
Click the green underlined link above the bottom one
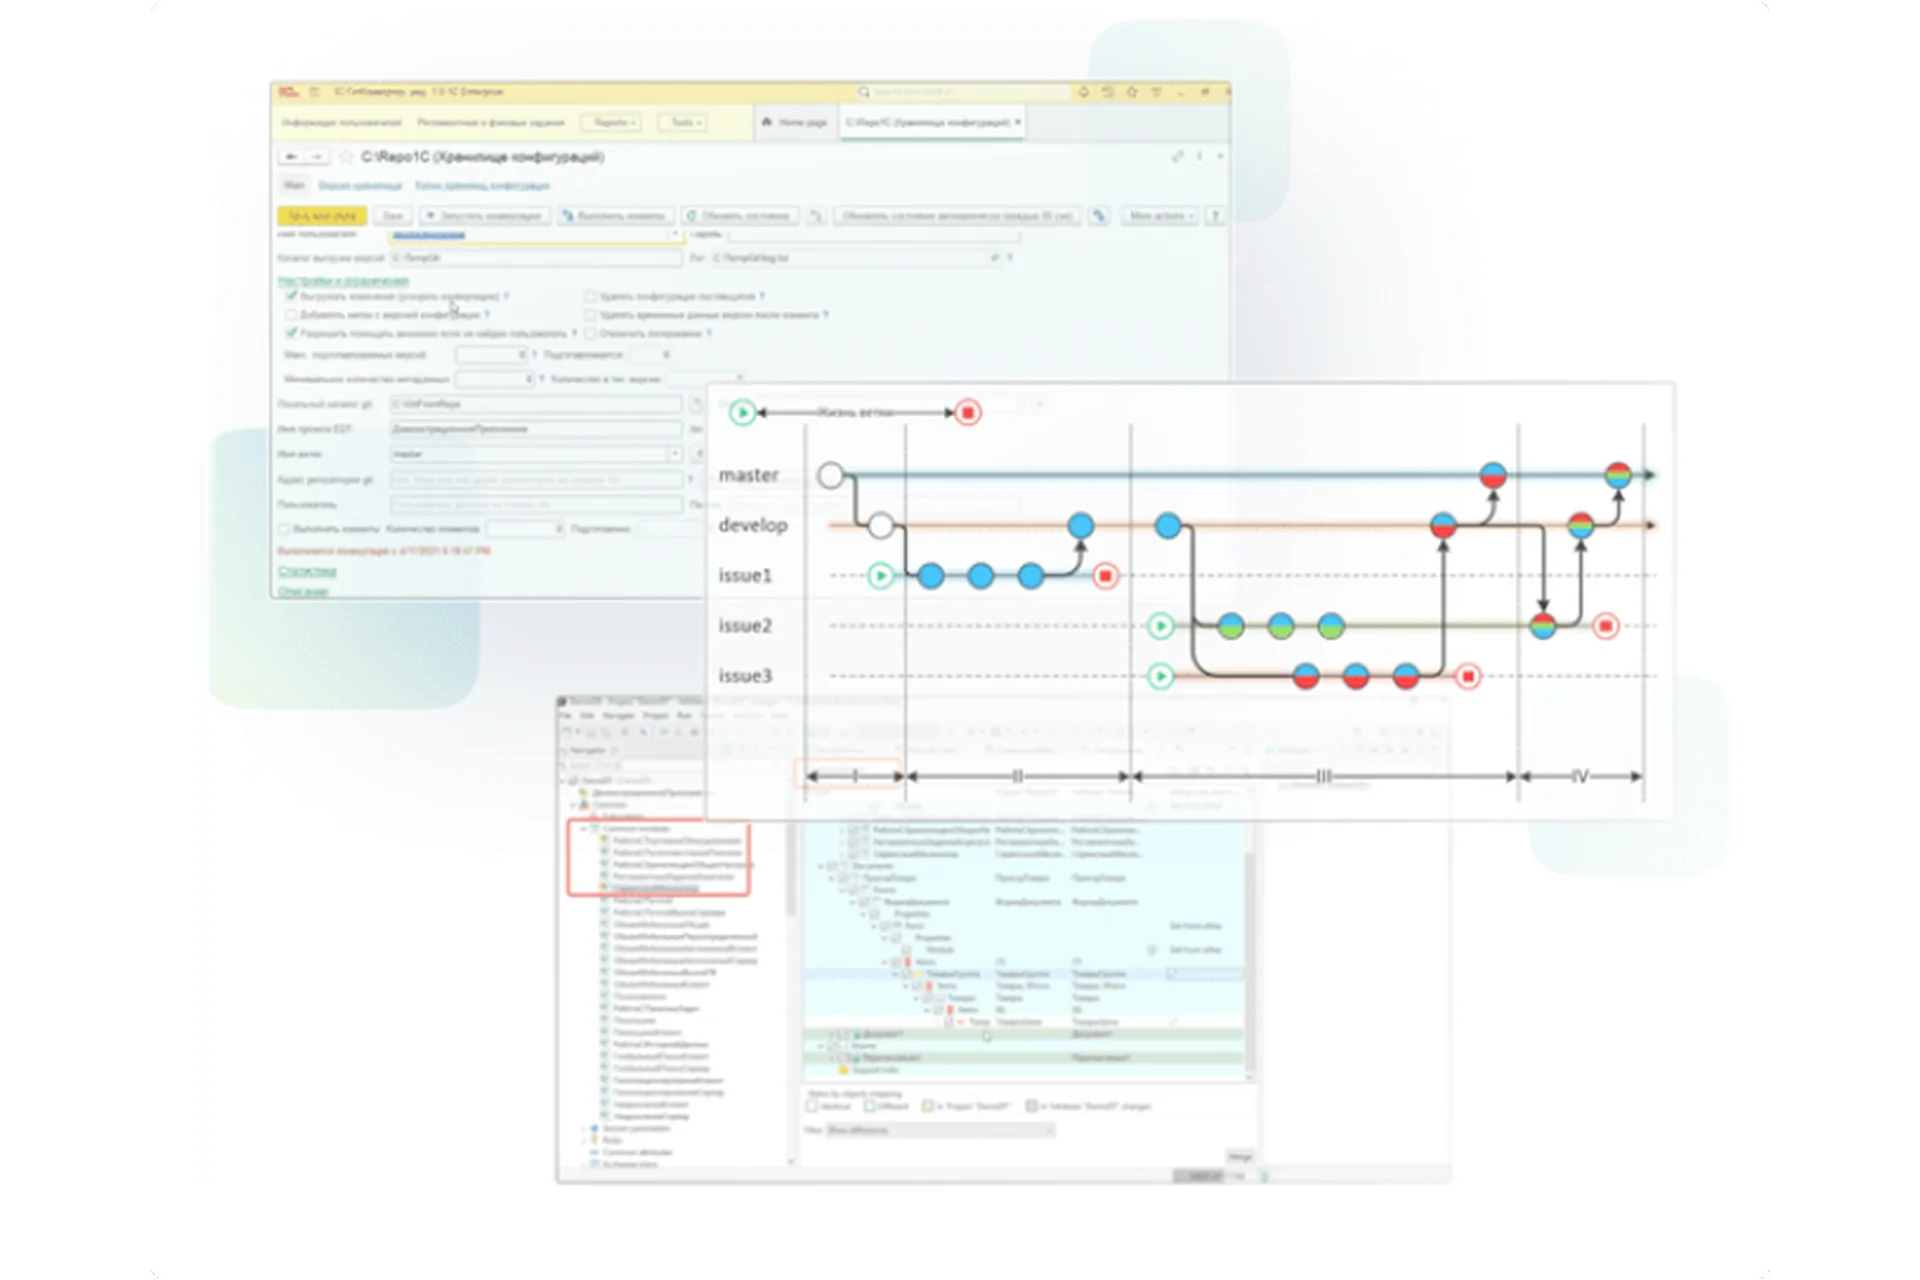pyautogui.click(x=307, y=571)
